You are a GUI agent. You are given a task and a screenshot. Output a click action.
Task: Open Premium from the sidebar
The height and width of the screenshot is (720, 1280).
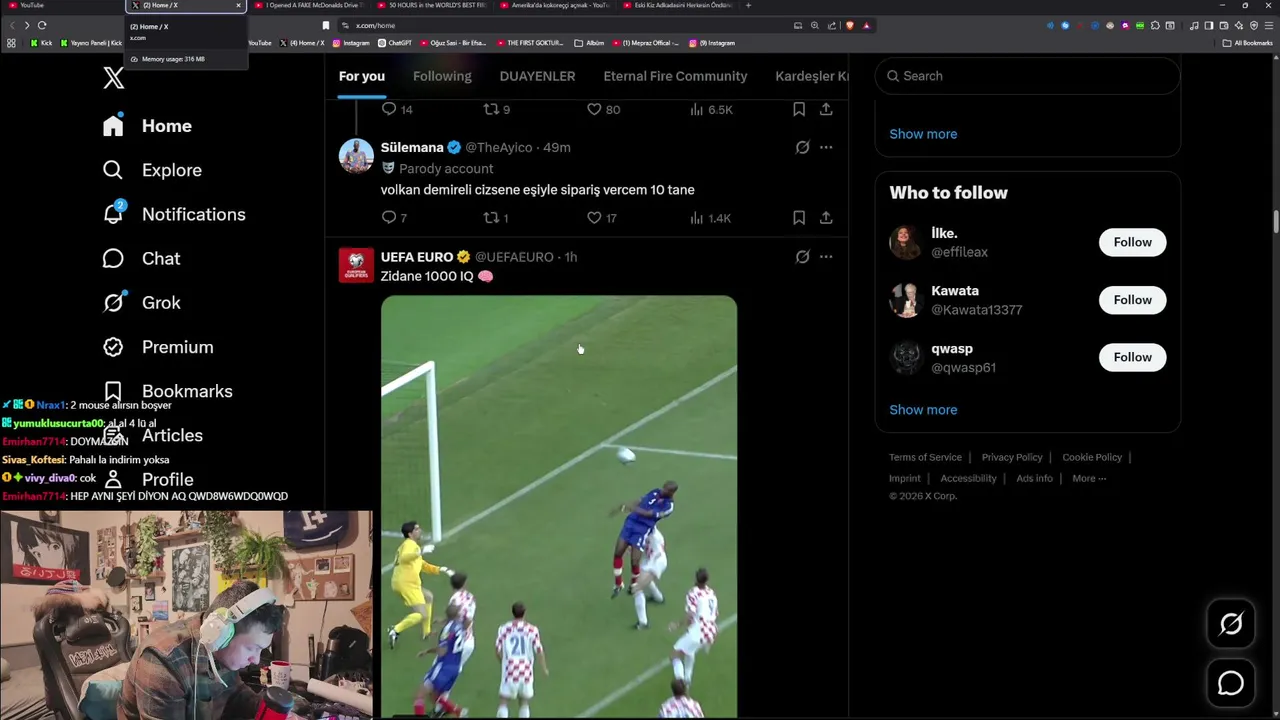coord(158,347)
